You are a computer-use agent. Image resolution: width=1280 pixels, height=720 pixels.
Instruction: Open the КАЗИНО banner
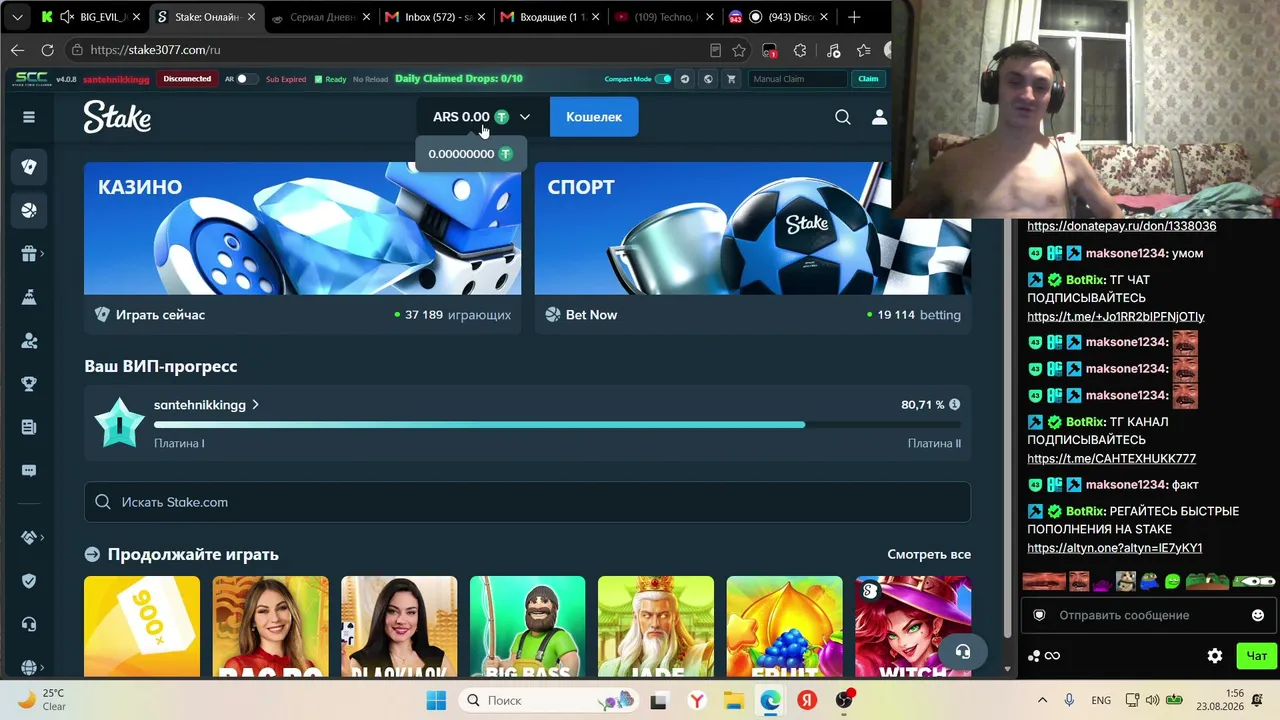(302, 228)
